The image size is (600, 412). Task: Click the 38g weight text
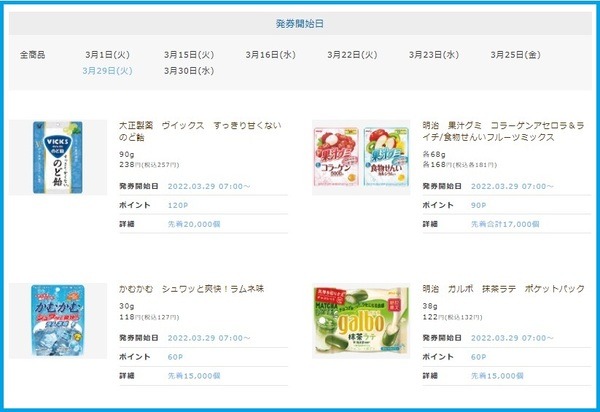(x=430, y=306)
